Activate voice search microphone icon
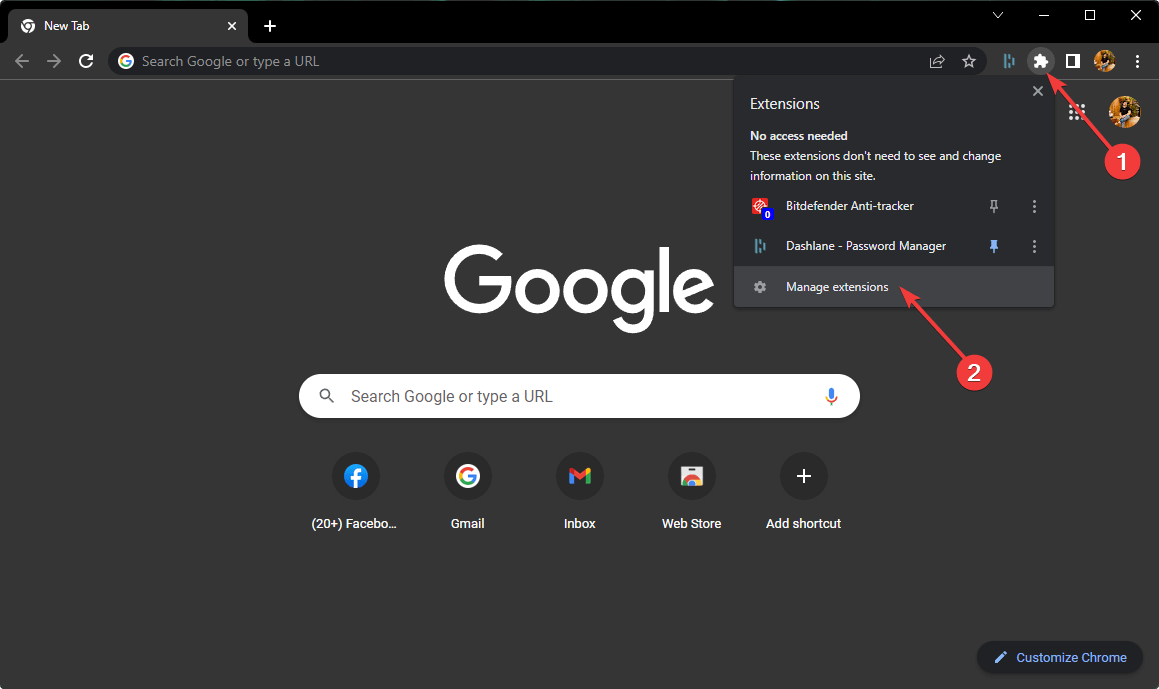The width and height of the screenshot is (1159, 689). (831, 396)
